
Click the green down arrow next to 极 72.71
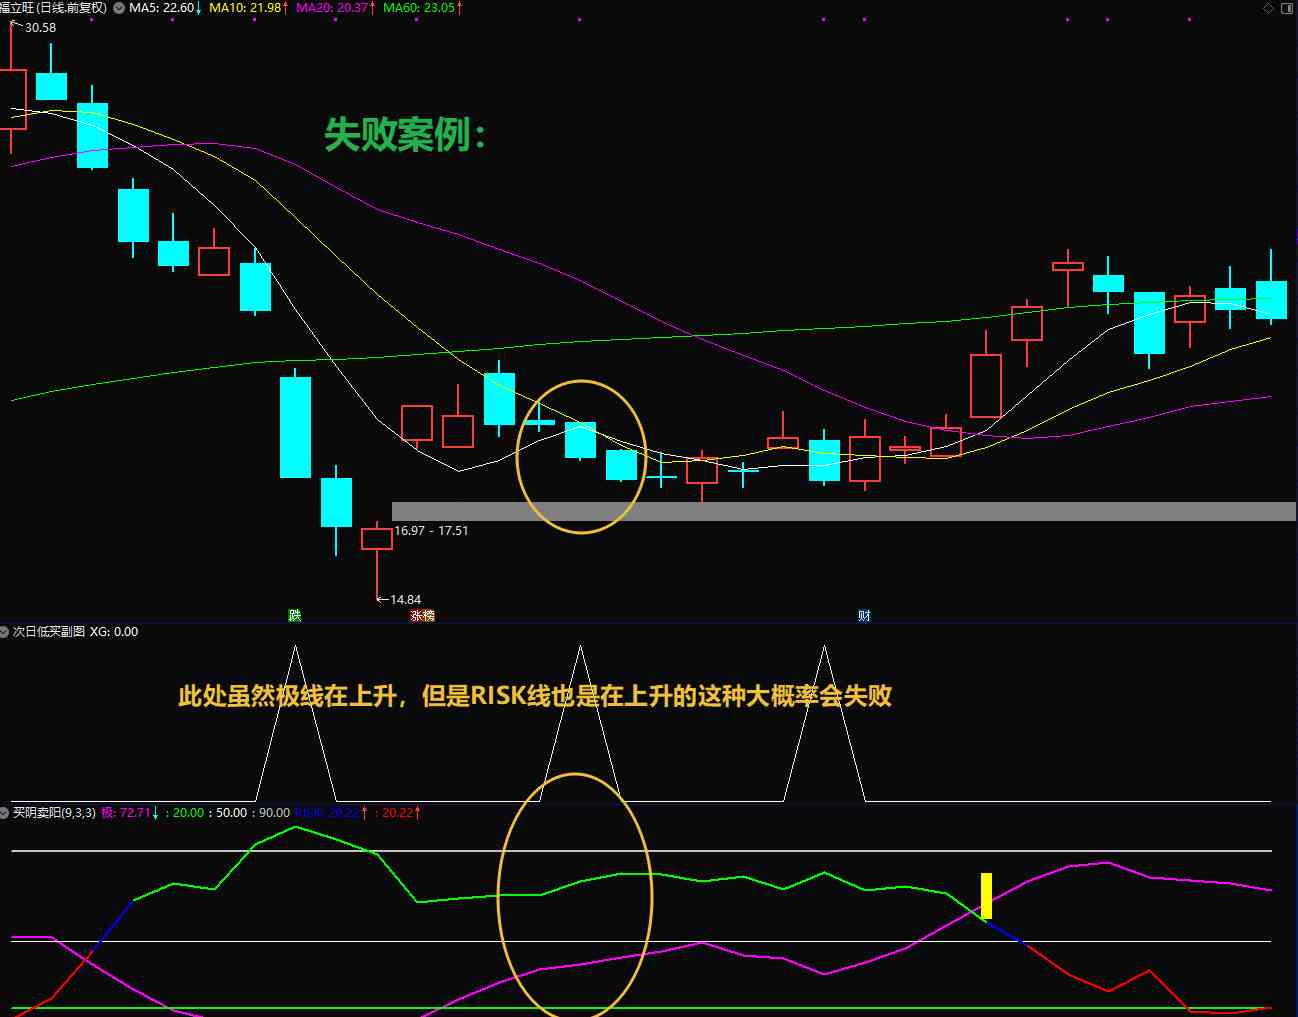tap(155, 813)
